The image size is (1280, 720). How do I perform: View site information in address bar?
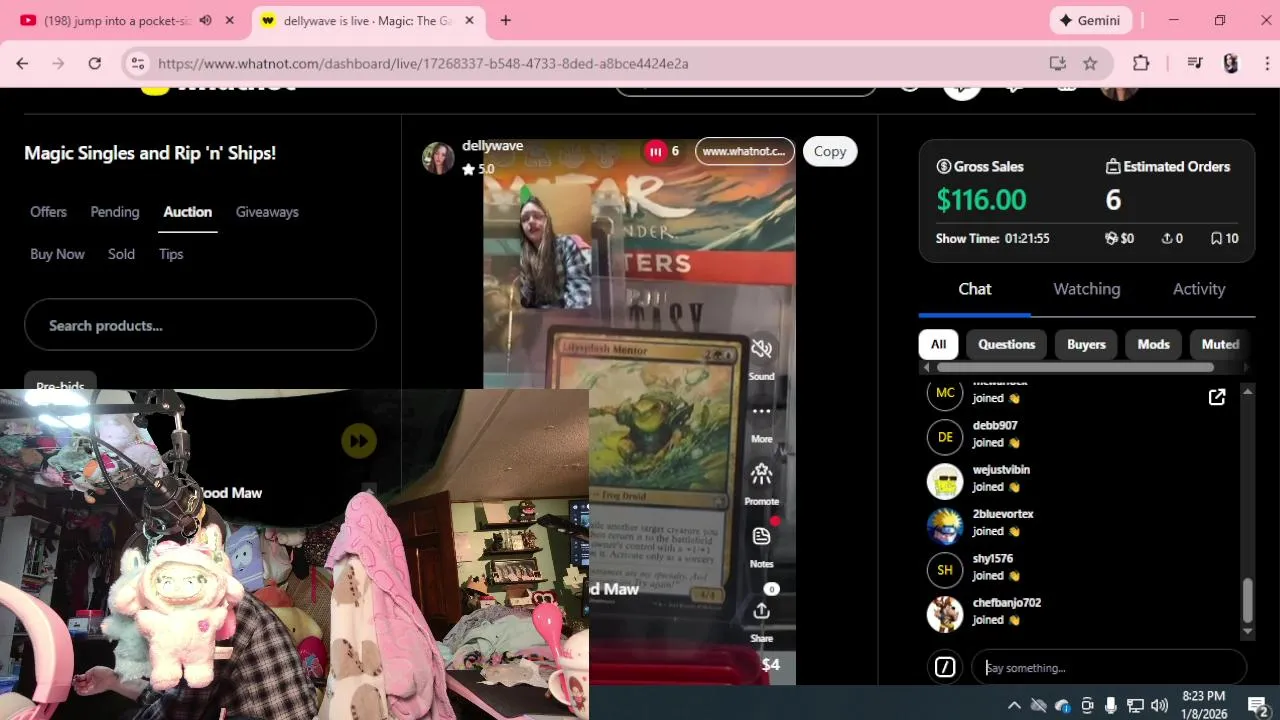click(x=138, y=63)
